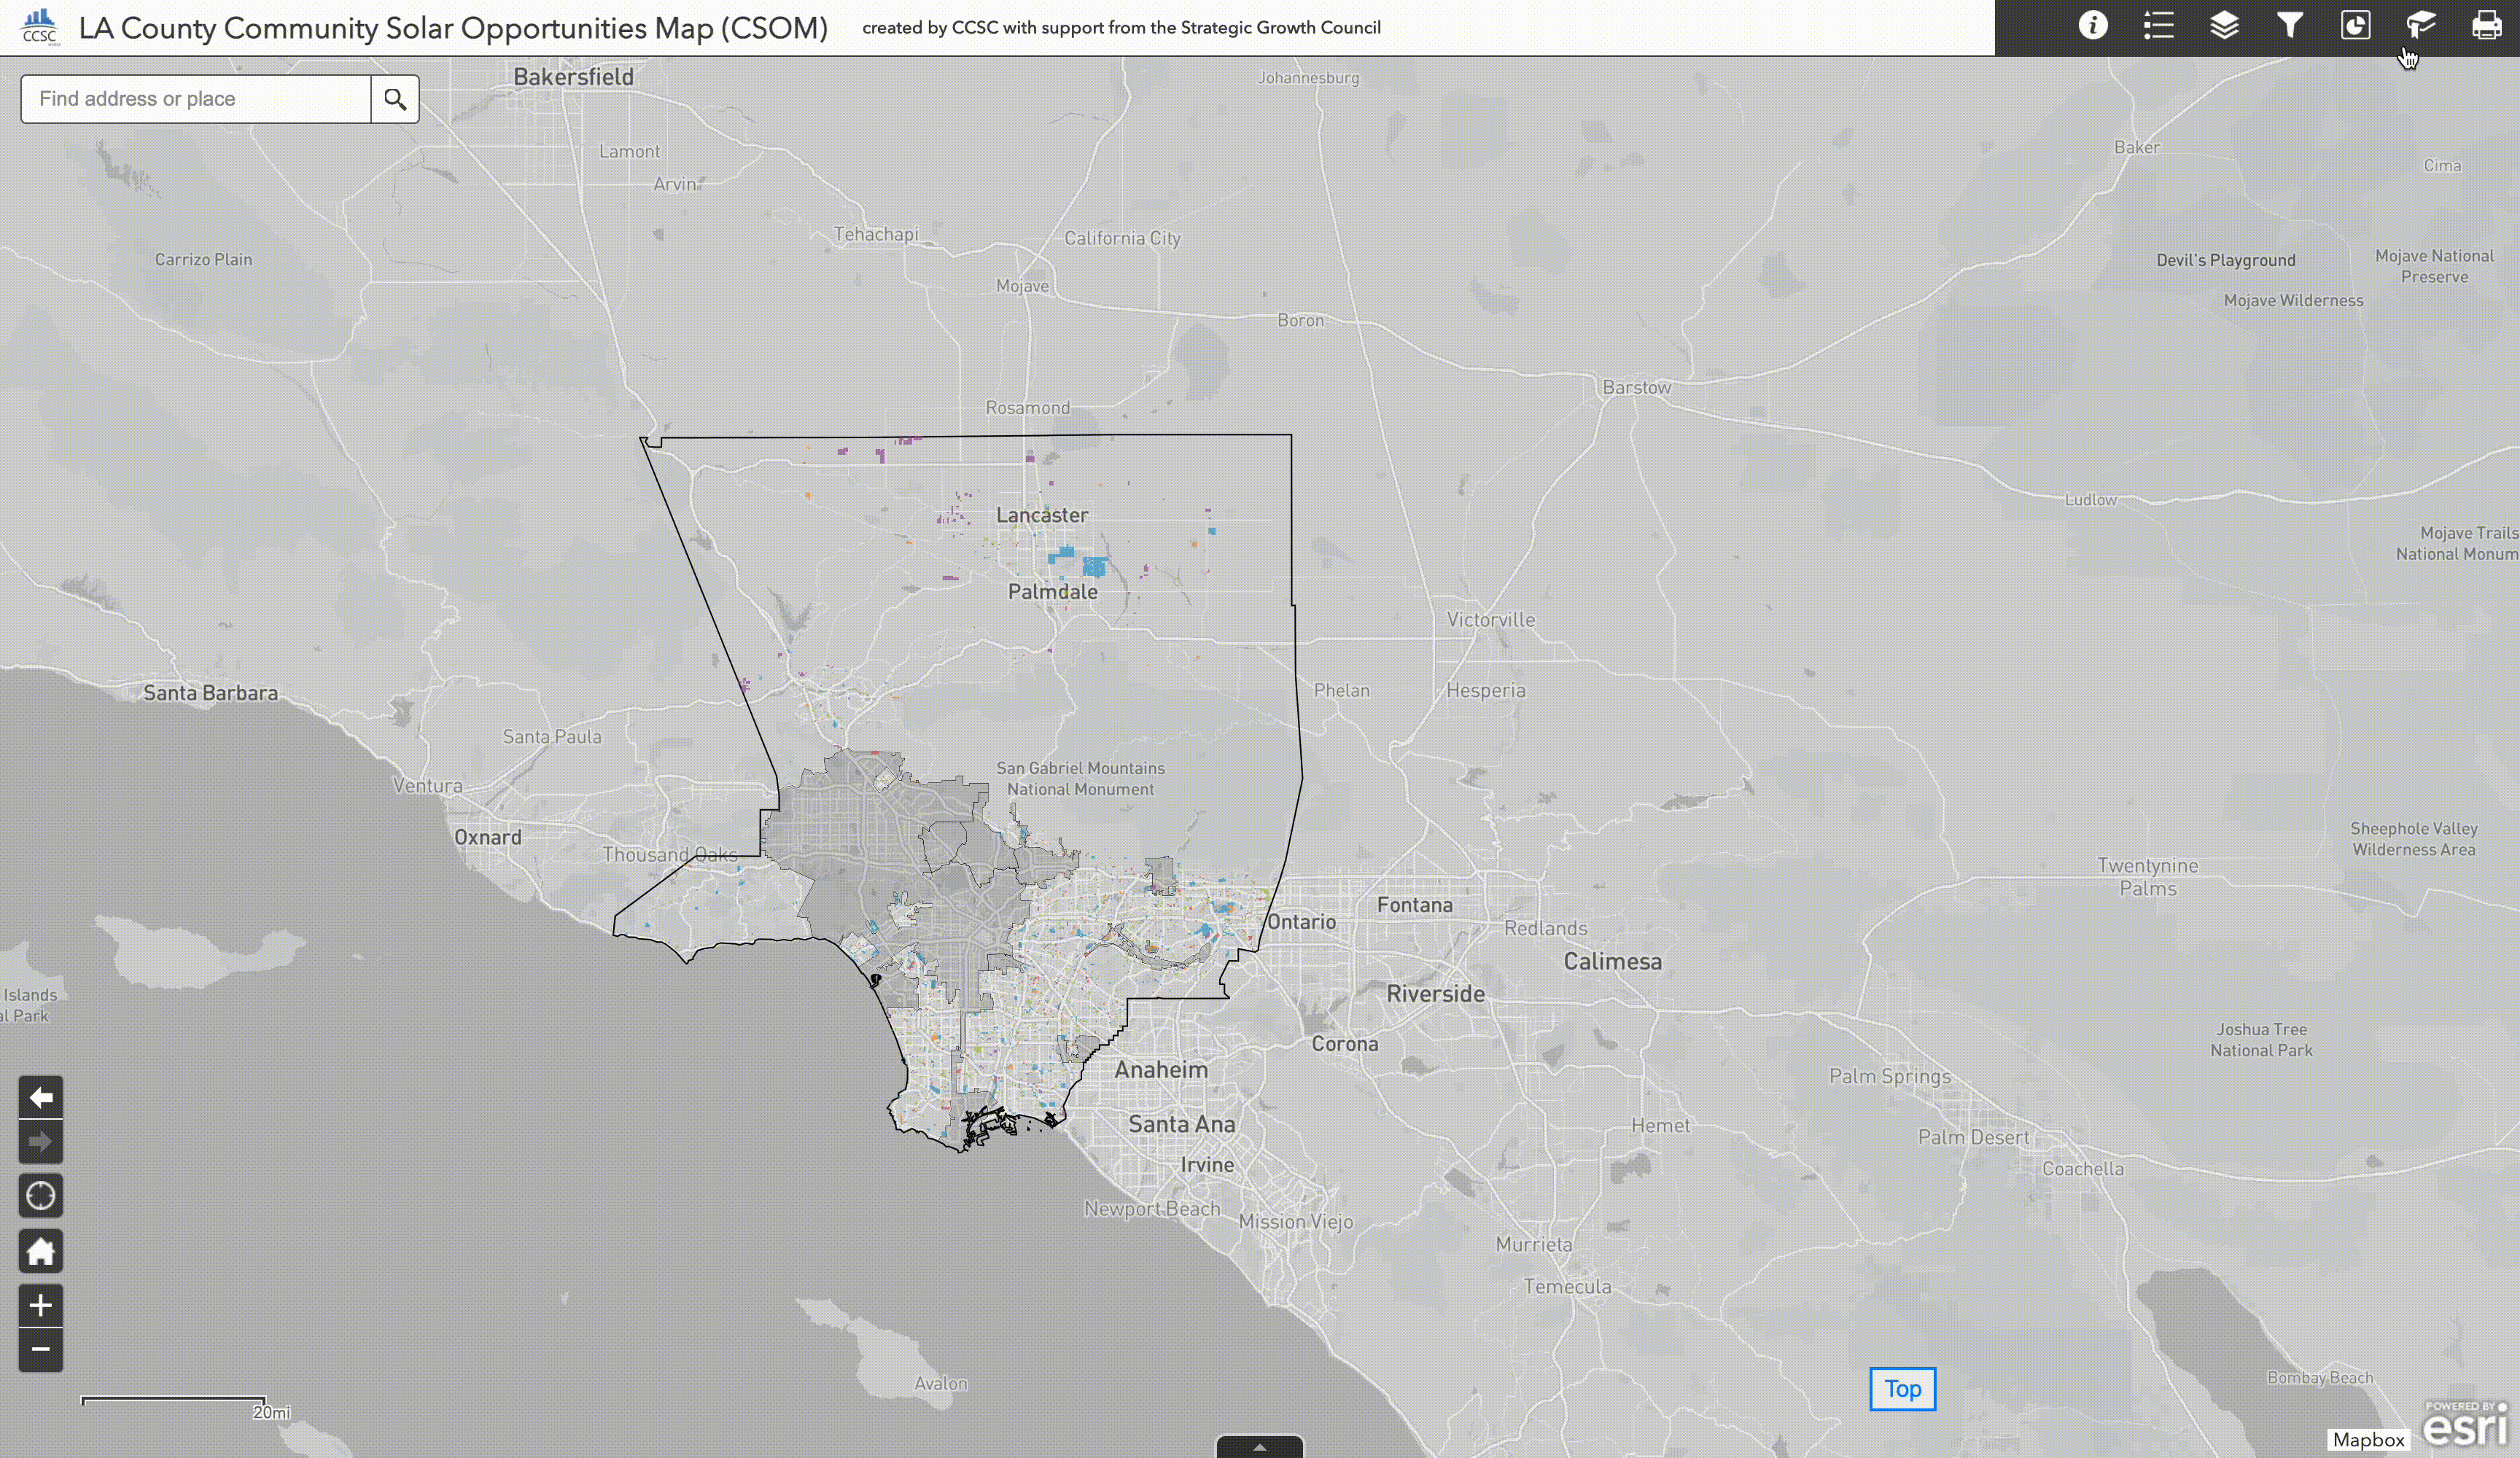Click the Top button
The width and height of the screenshot is (2520, 1458).
(x=1902, y=1389)
